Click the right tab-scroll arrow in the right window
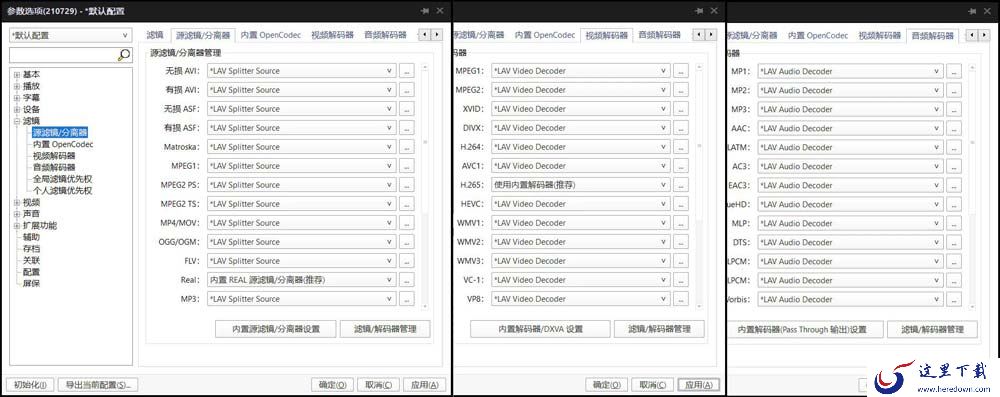1000x397 pixels. (983, 35)
